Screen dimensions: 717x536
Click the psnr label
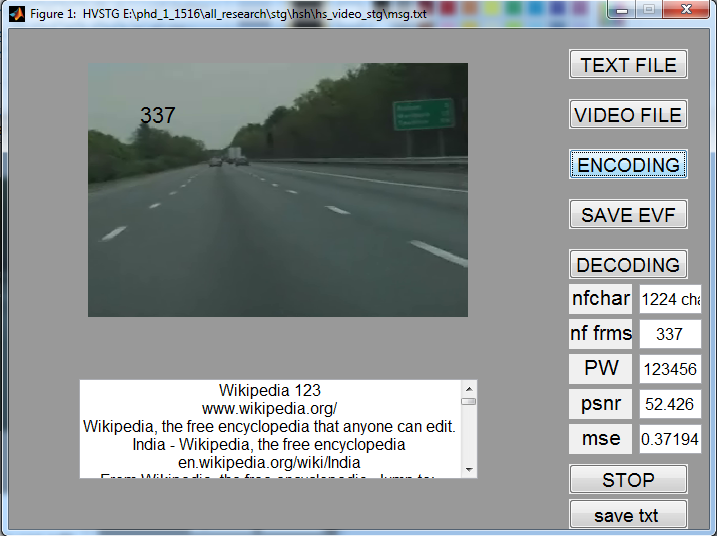click(x=600, y=404)
